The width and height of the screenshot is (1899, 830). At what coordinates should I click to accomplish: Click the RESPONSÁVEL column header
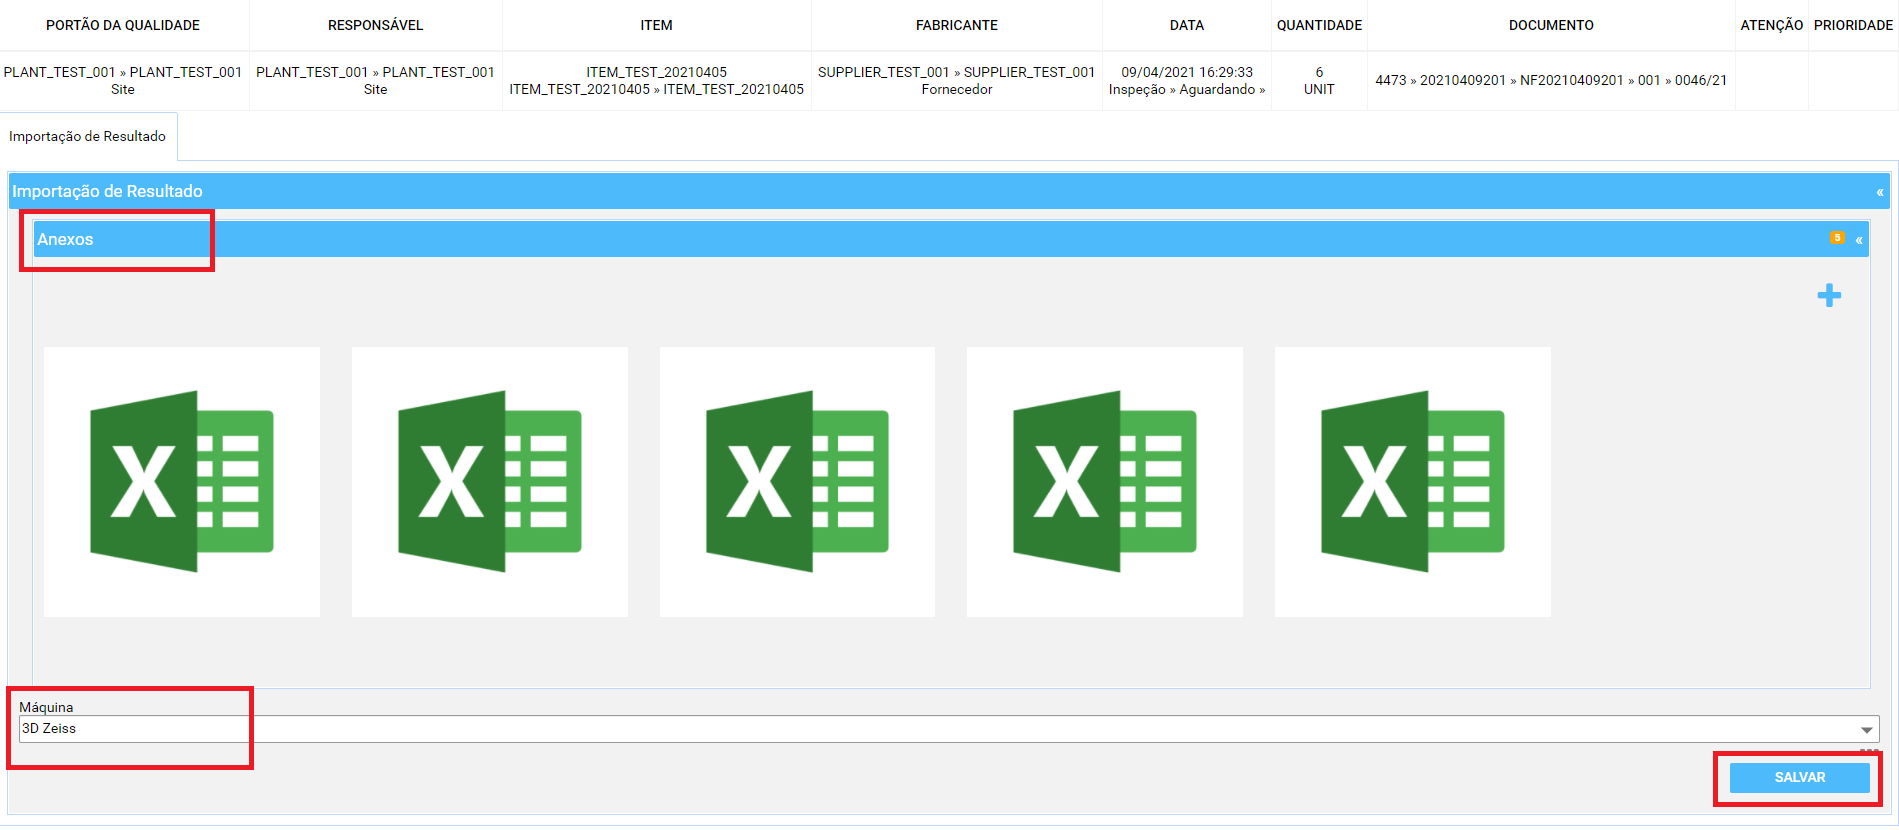[x=376, y=25]
